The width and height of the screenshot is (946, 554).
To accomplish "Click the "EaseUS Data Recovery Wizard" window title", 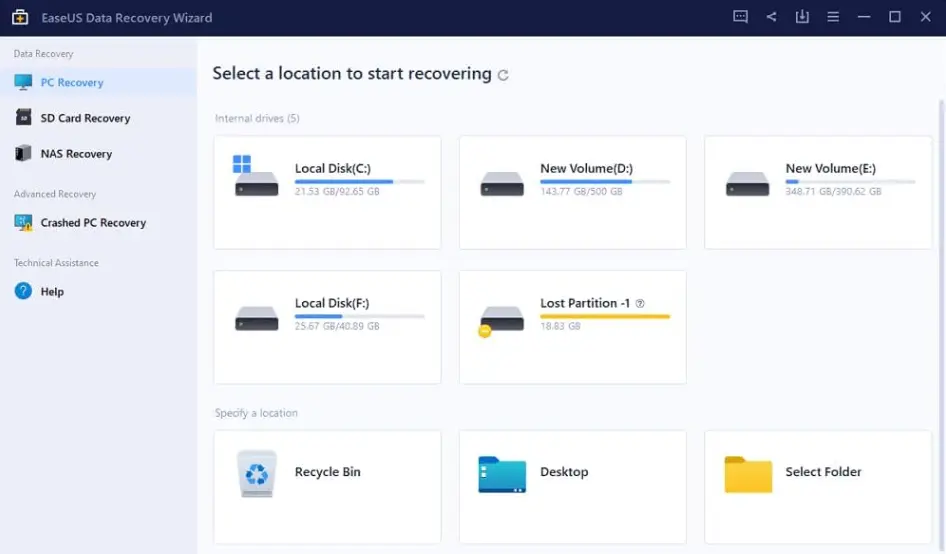I will [127, 18].
